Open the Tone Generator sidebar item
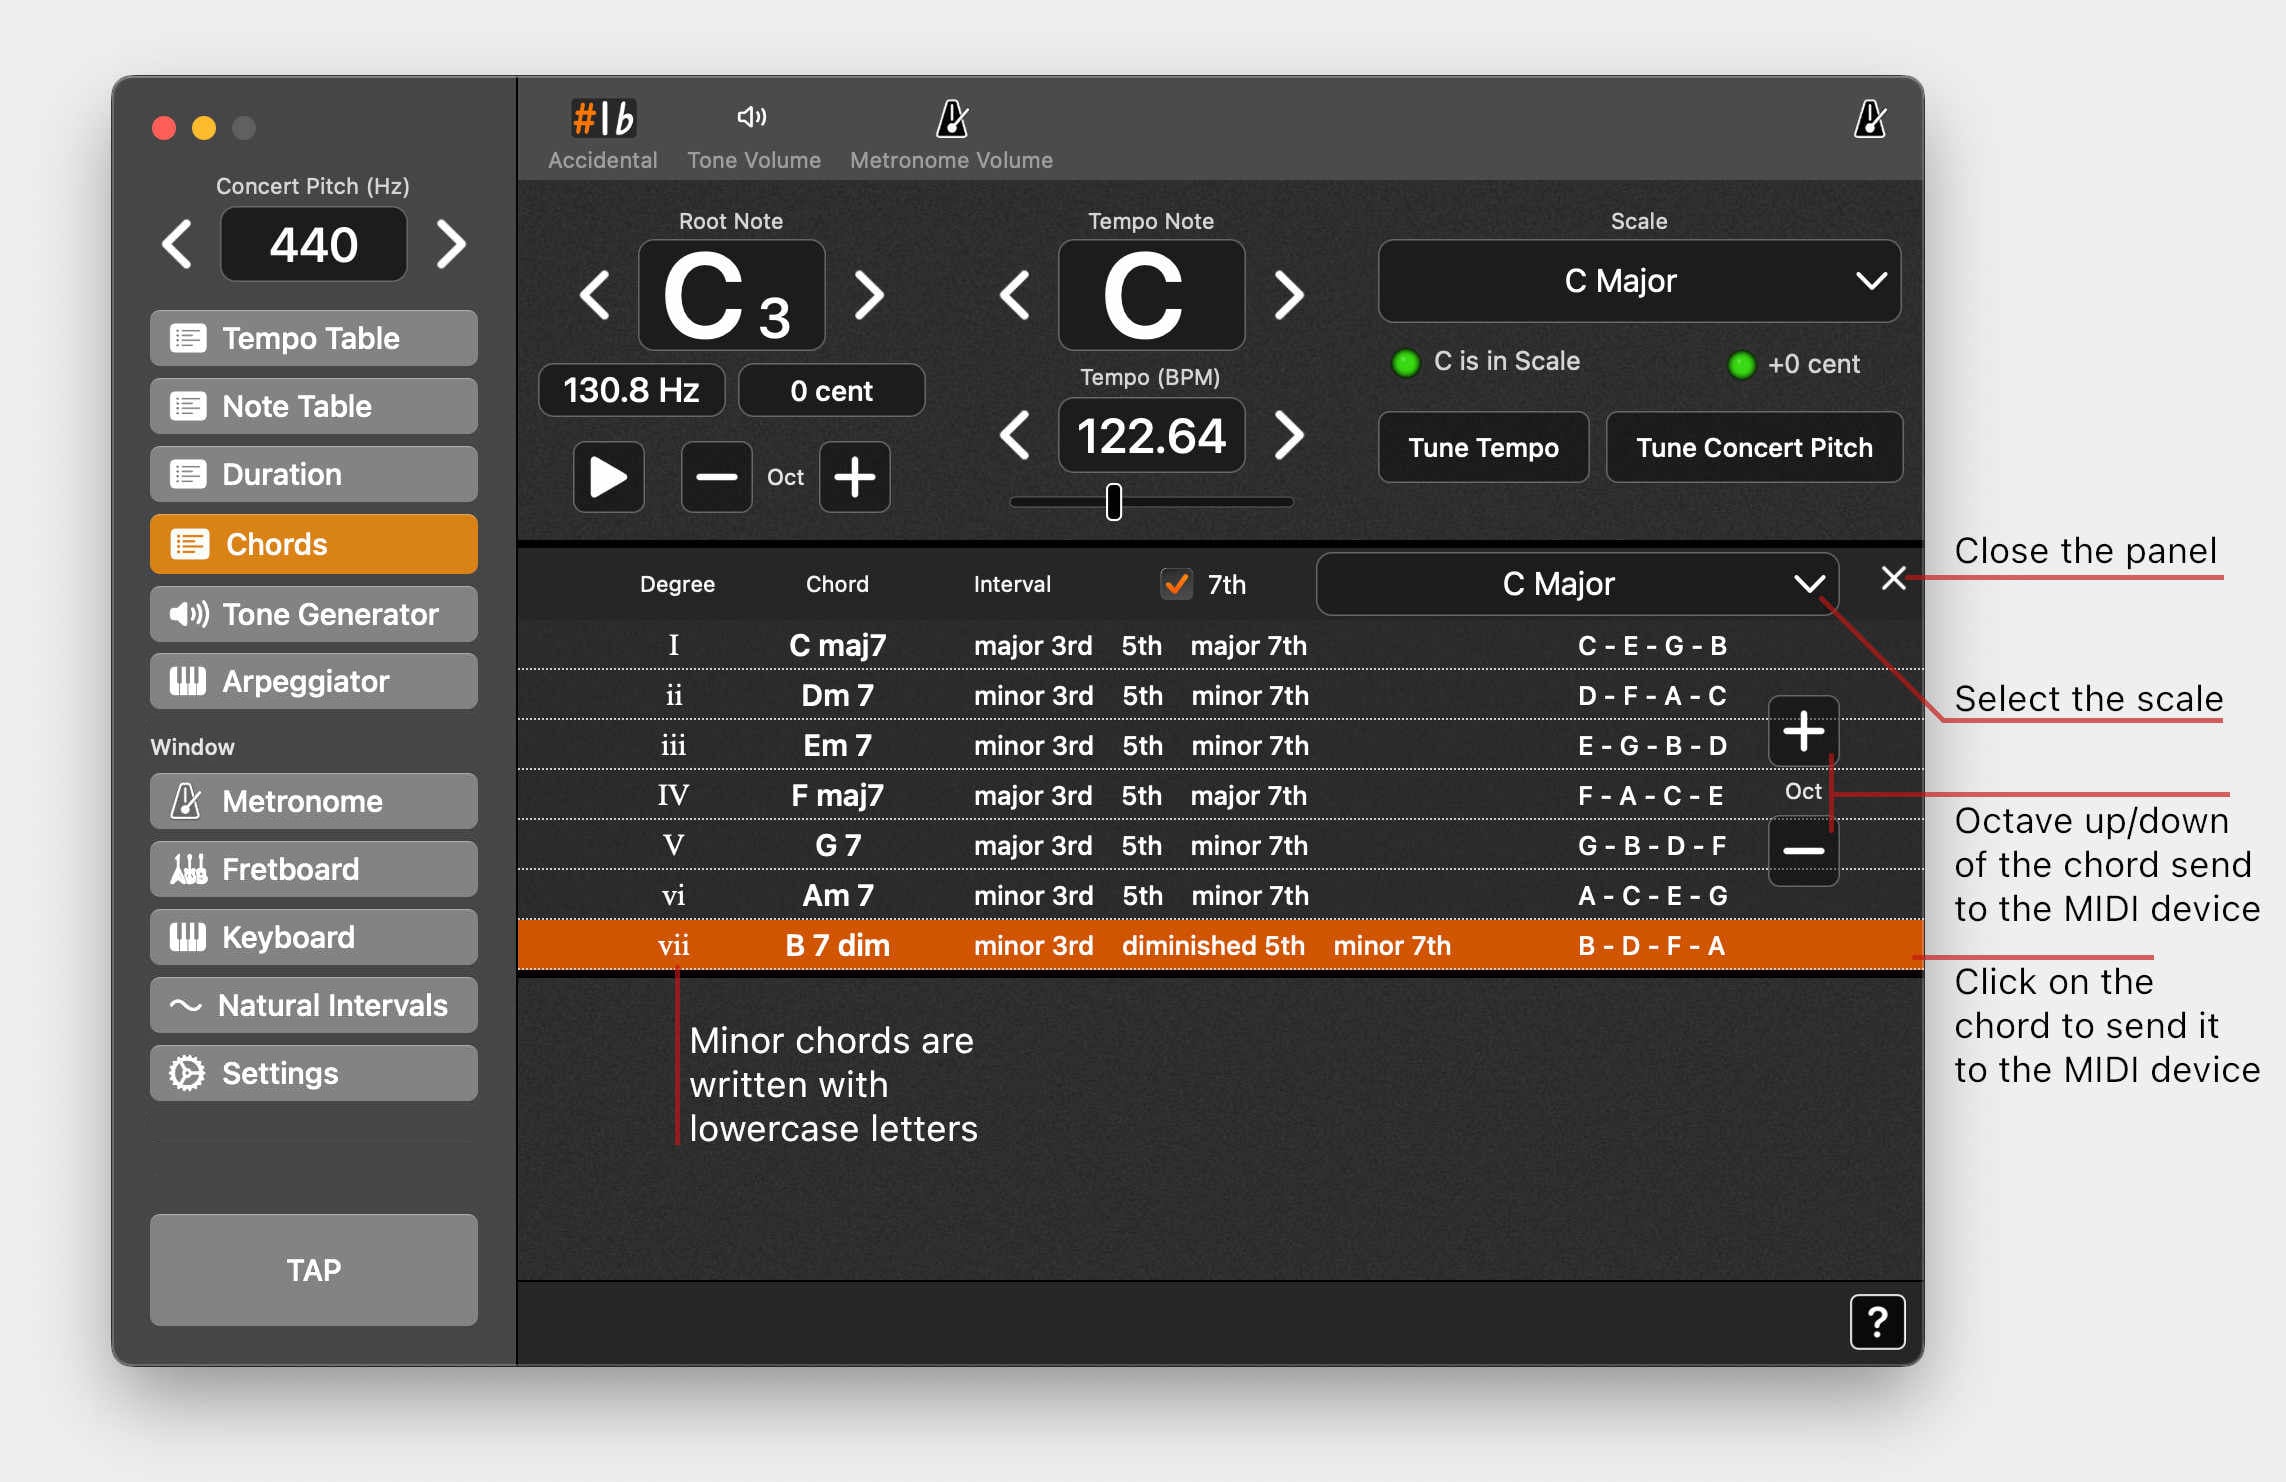Viewport: 2286px width, 1482px height. tap(314, 614)
